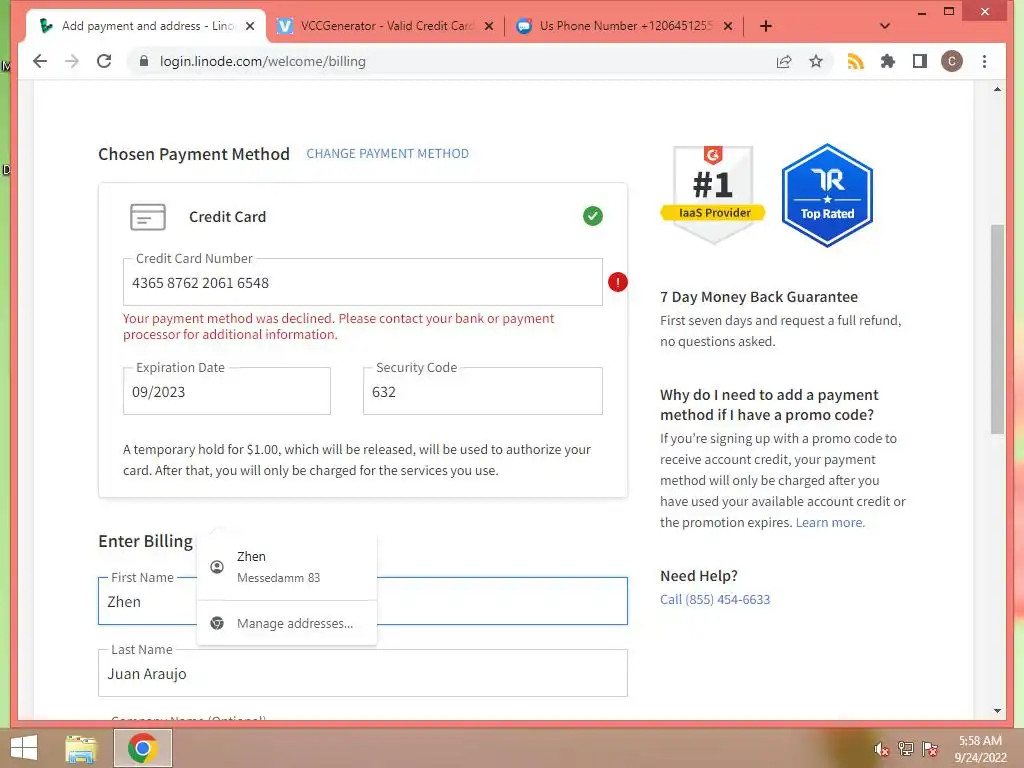1024x768 pixels.
Task: Click the scrollbar down arrow
Action: coord(997,711)
